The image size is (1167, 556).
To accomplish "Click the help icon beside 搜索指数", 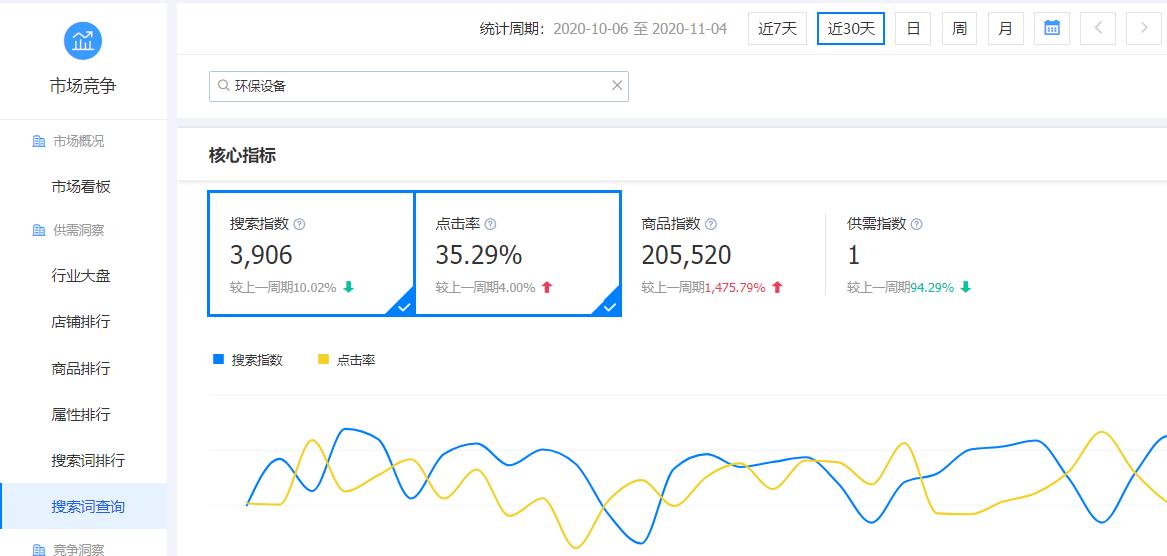I will [x=299, y=225].
